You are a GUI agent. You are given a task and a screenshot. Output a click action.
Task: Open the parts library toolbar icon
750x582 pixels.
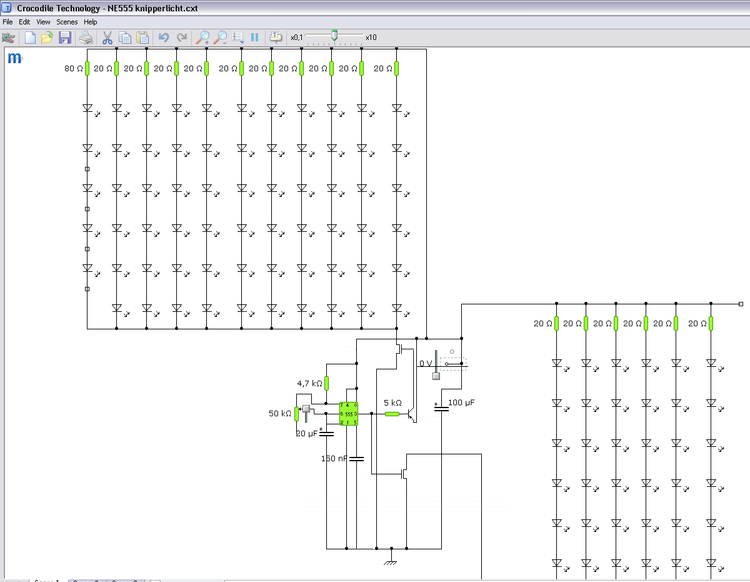tap(9, 38)
